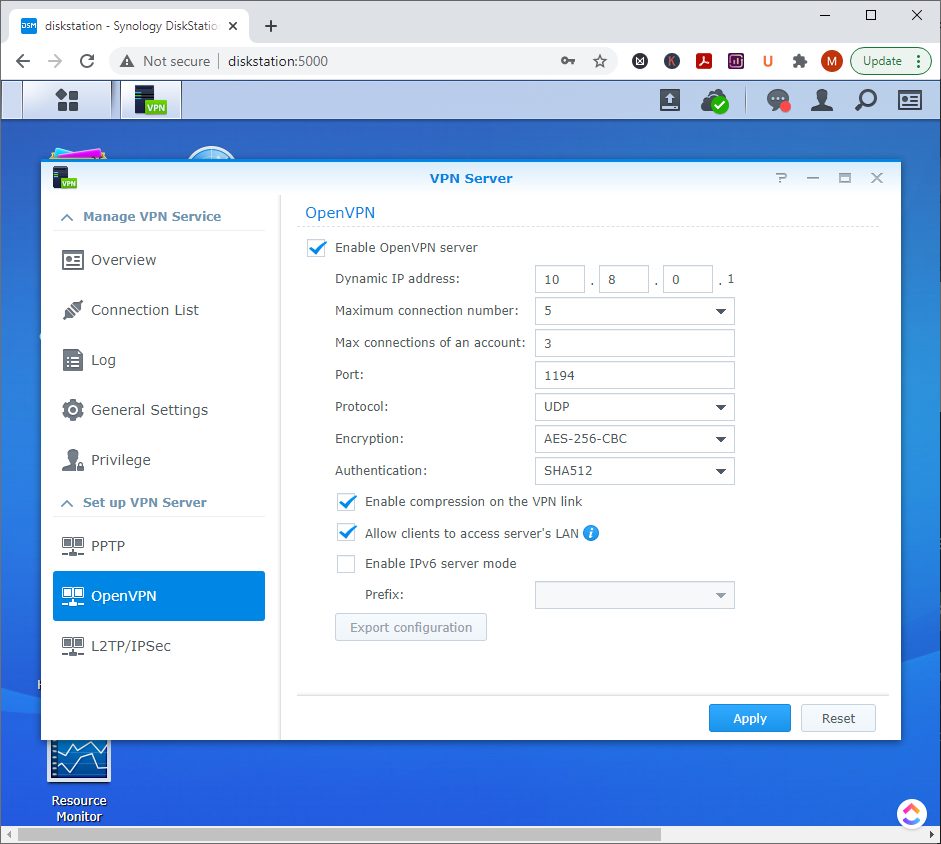Open the Privilege page
Viewport: 941px width, 844px height.
coord(159,460)
